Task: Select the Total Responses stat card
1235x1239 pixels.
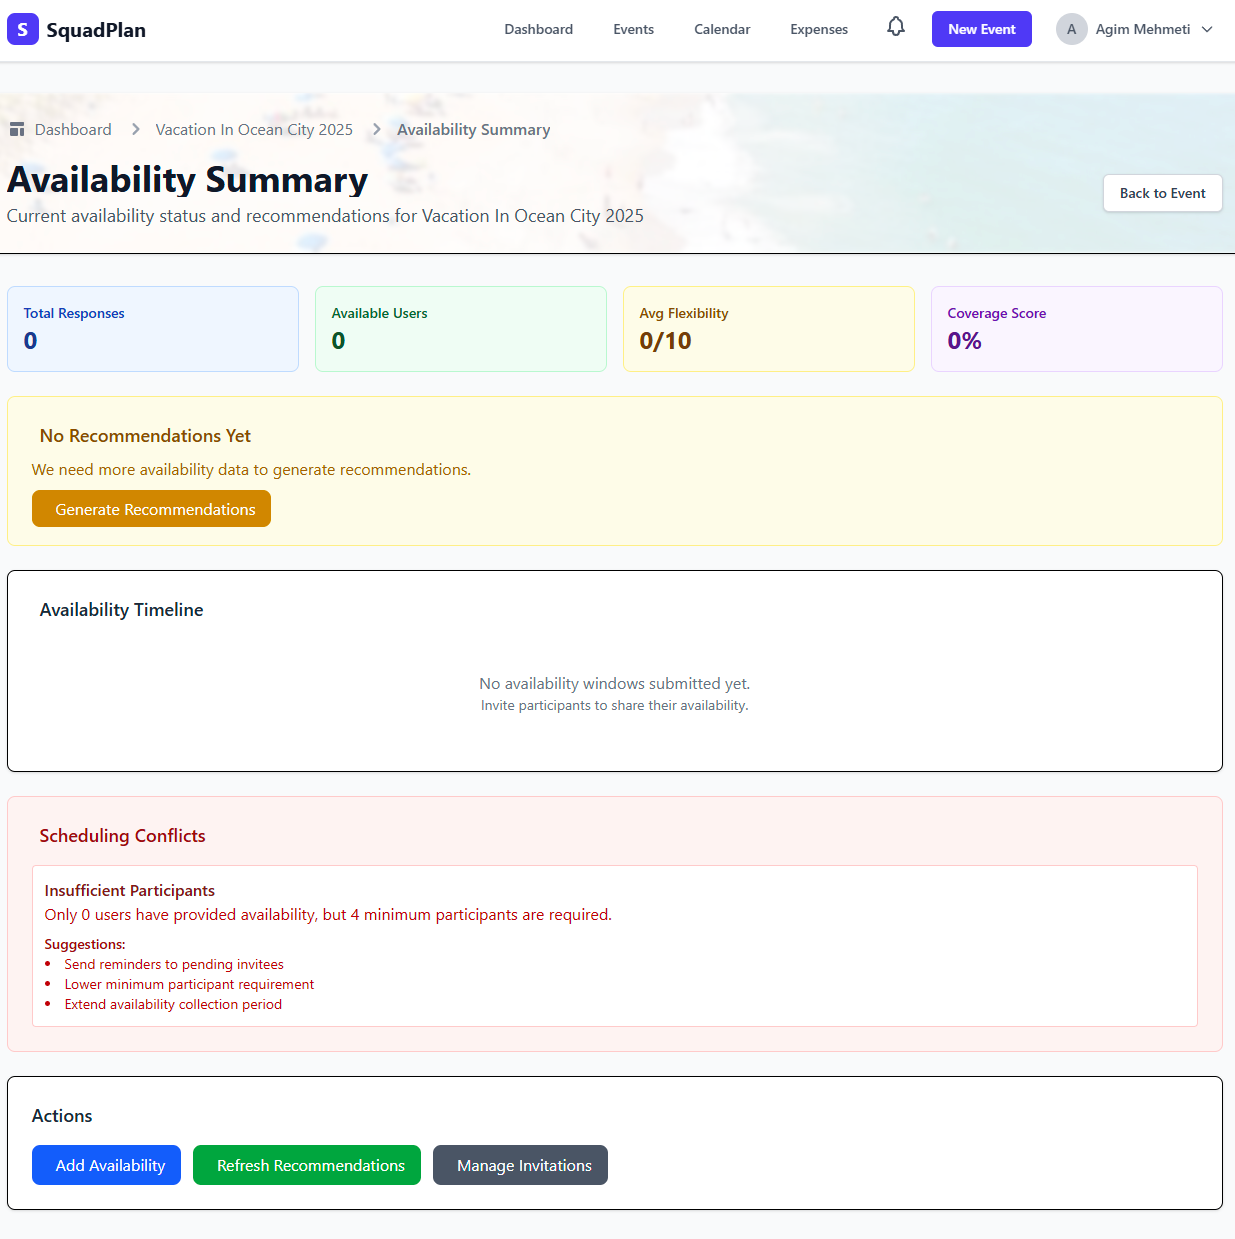Action: (152, 329)
